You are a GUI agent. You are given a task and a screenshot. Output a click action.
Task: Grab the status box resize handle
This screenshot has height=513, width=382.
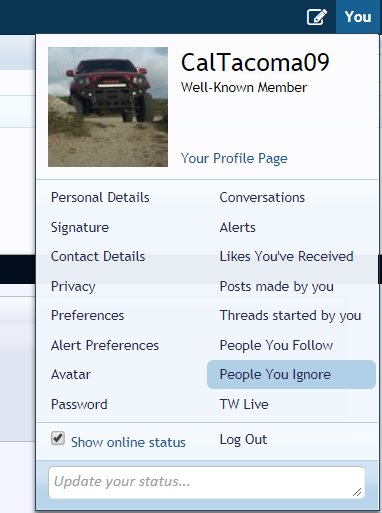(x=357, y=492)
